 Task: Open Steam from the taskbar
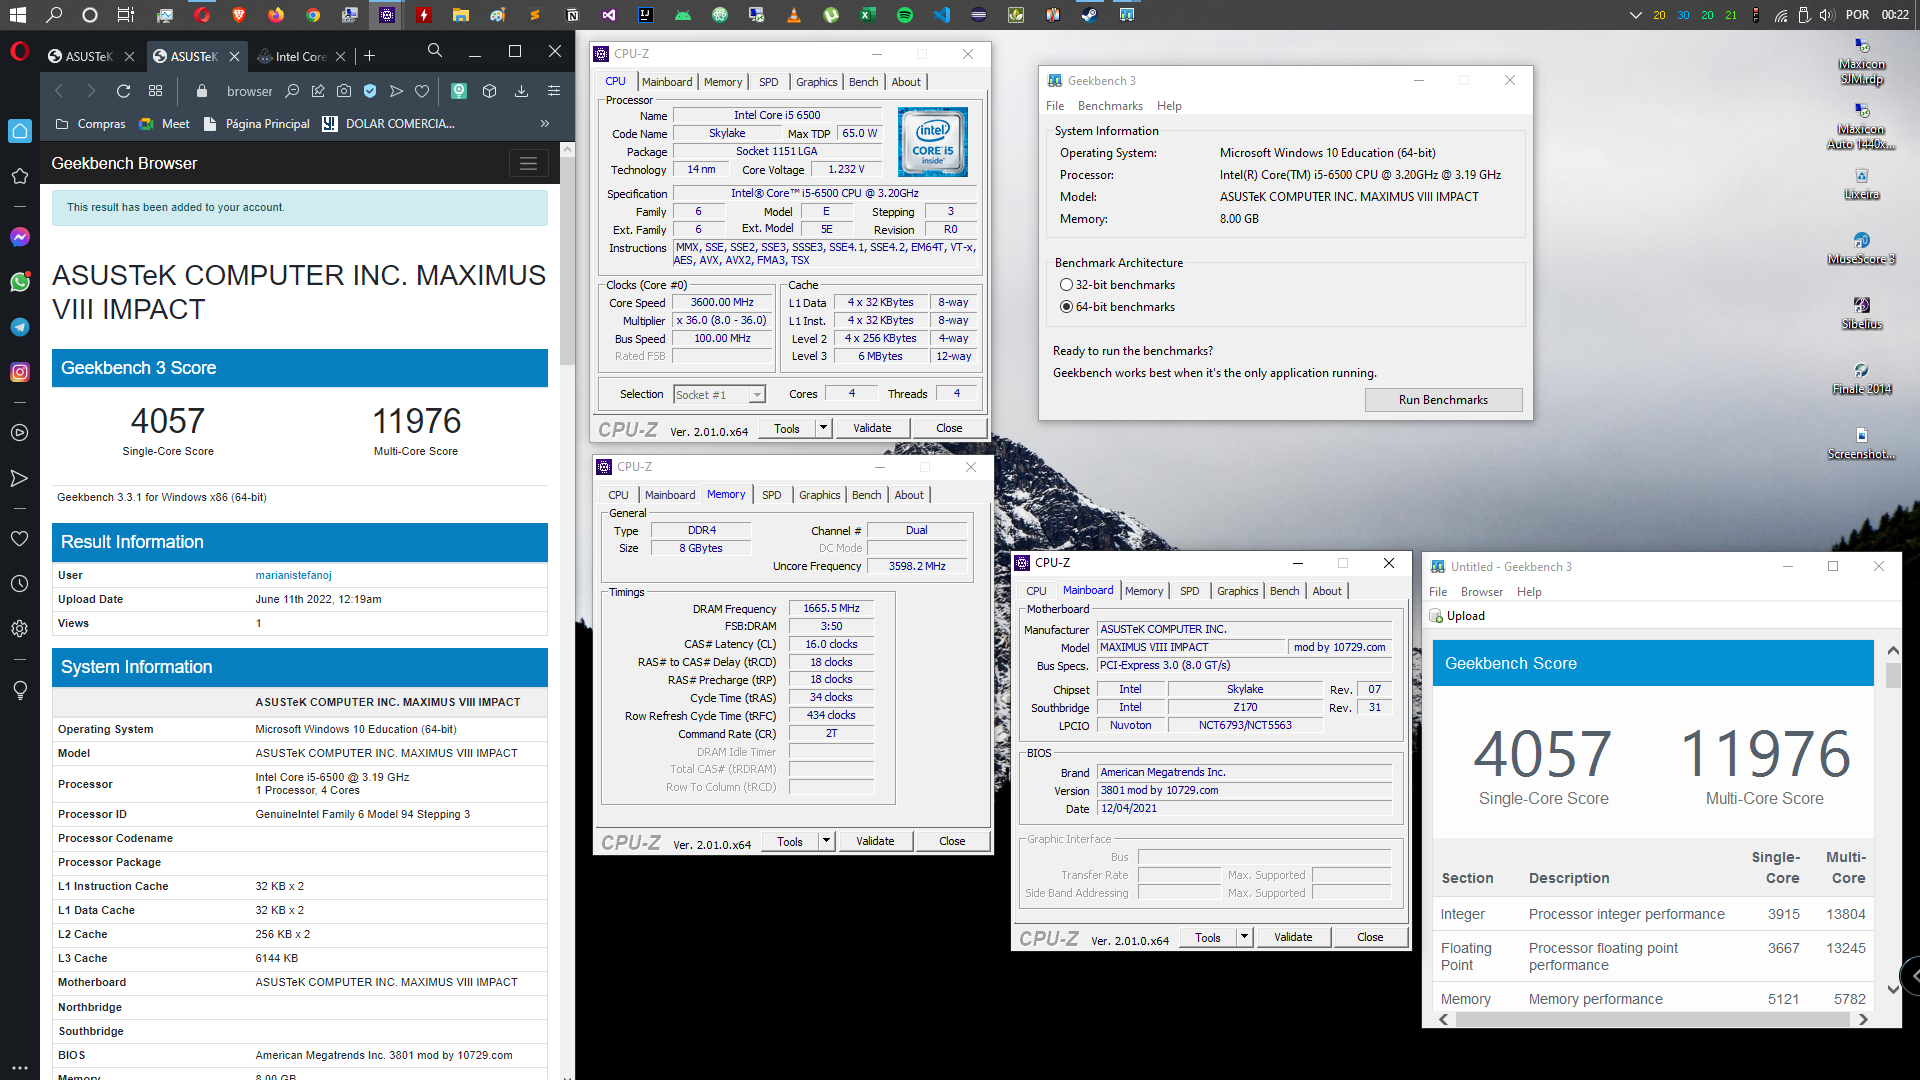point(1090,15)
